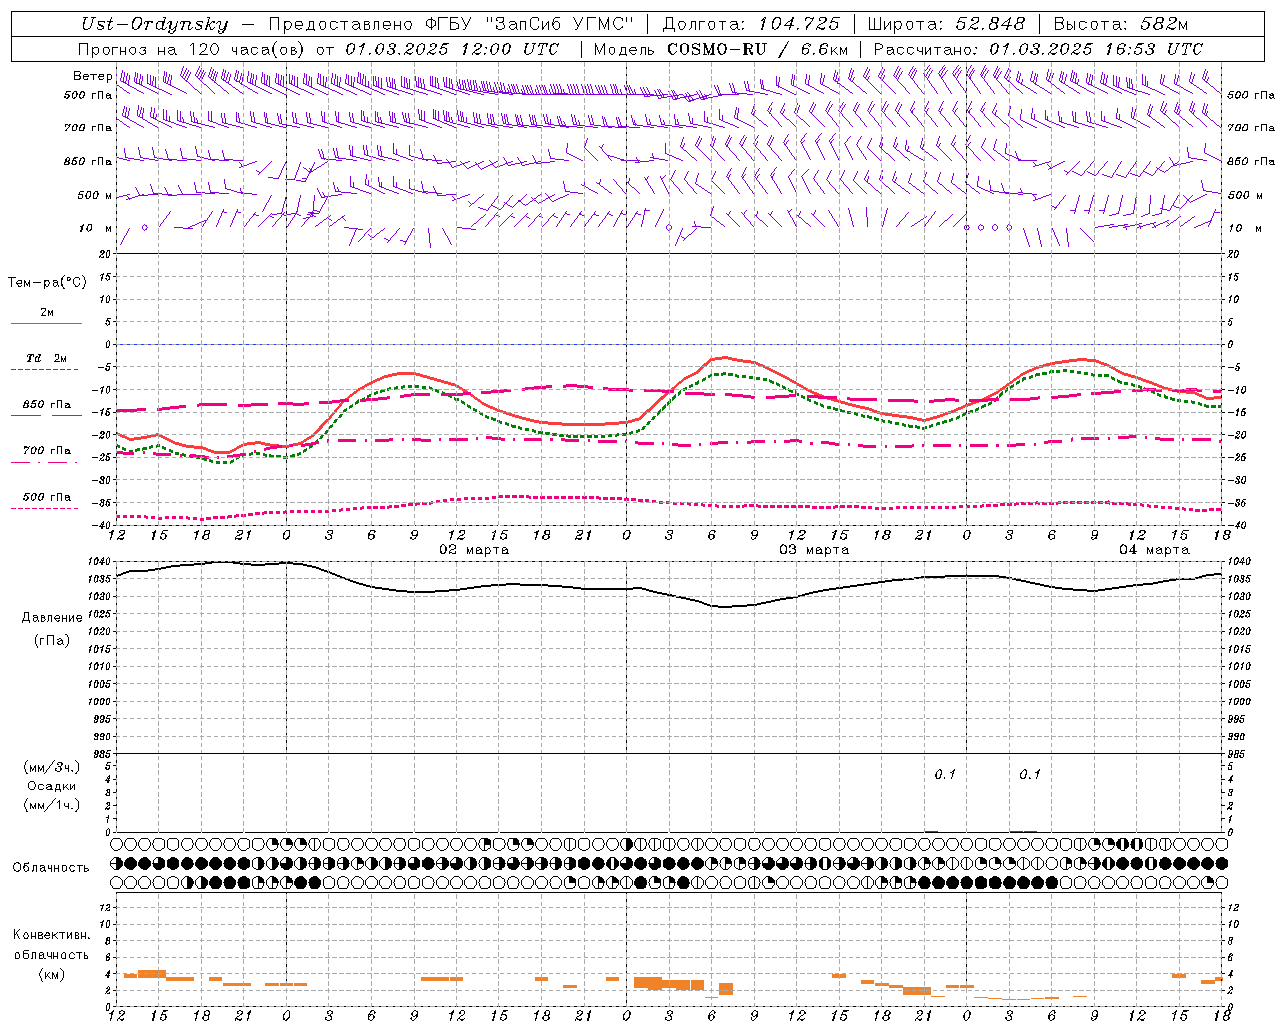Click the Давление pressure panel label
The height and width of the screenshot is (1024, 1280).
click(52, 618)
